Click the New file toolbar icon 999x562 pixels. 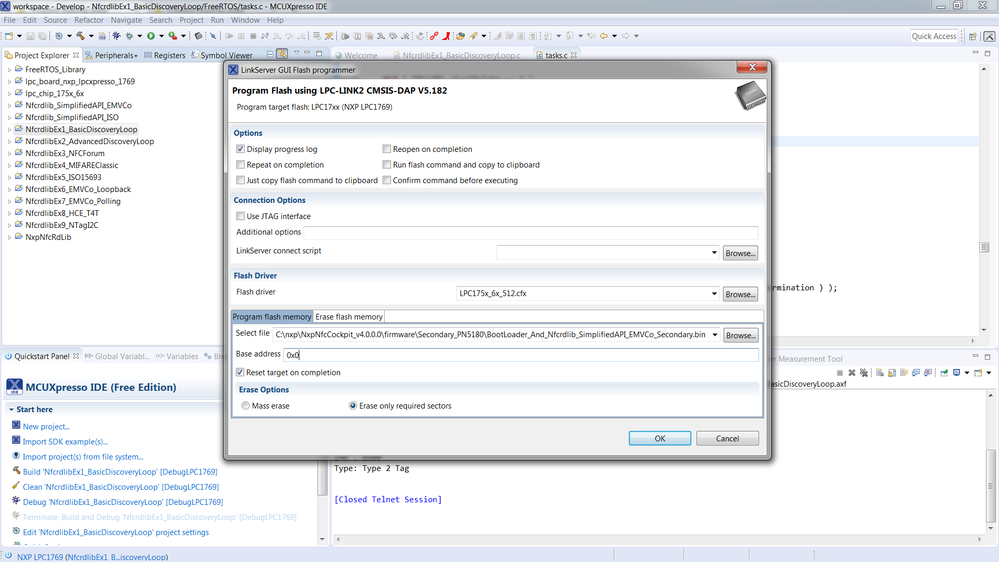coord(9,36)
